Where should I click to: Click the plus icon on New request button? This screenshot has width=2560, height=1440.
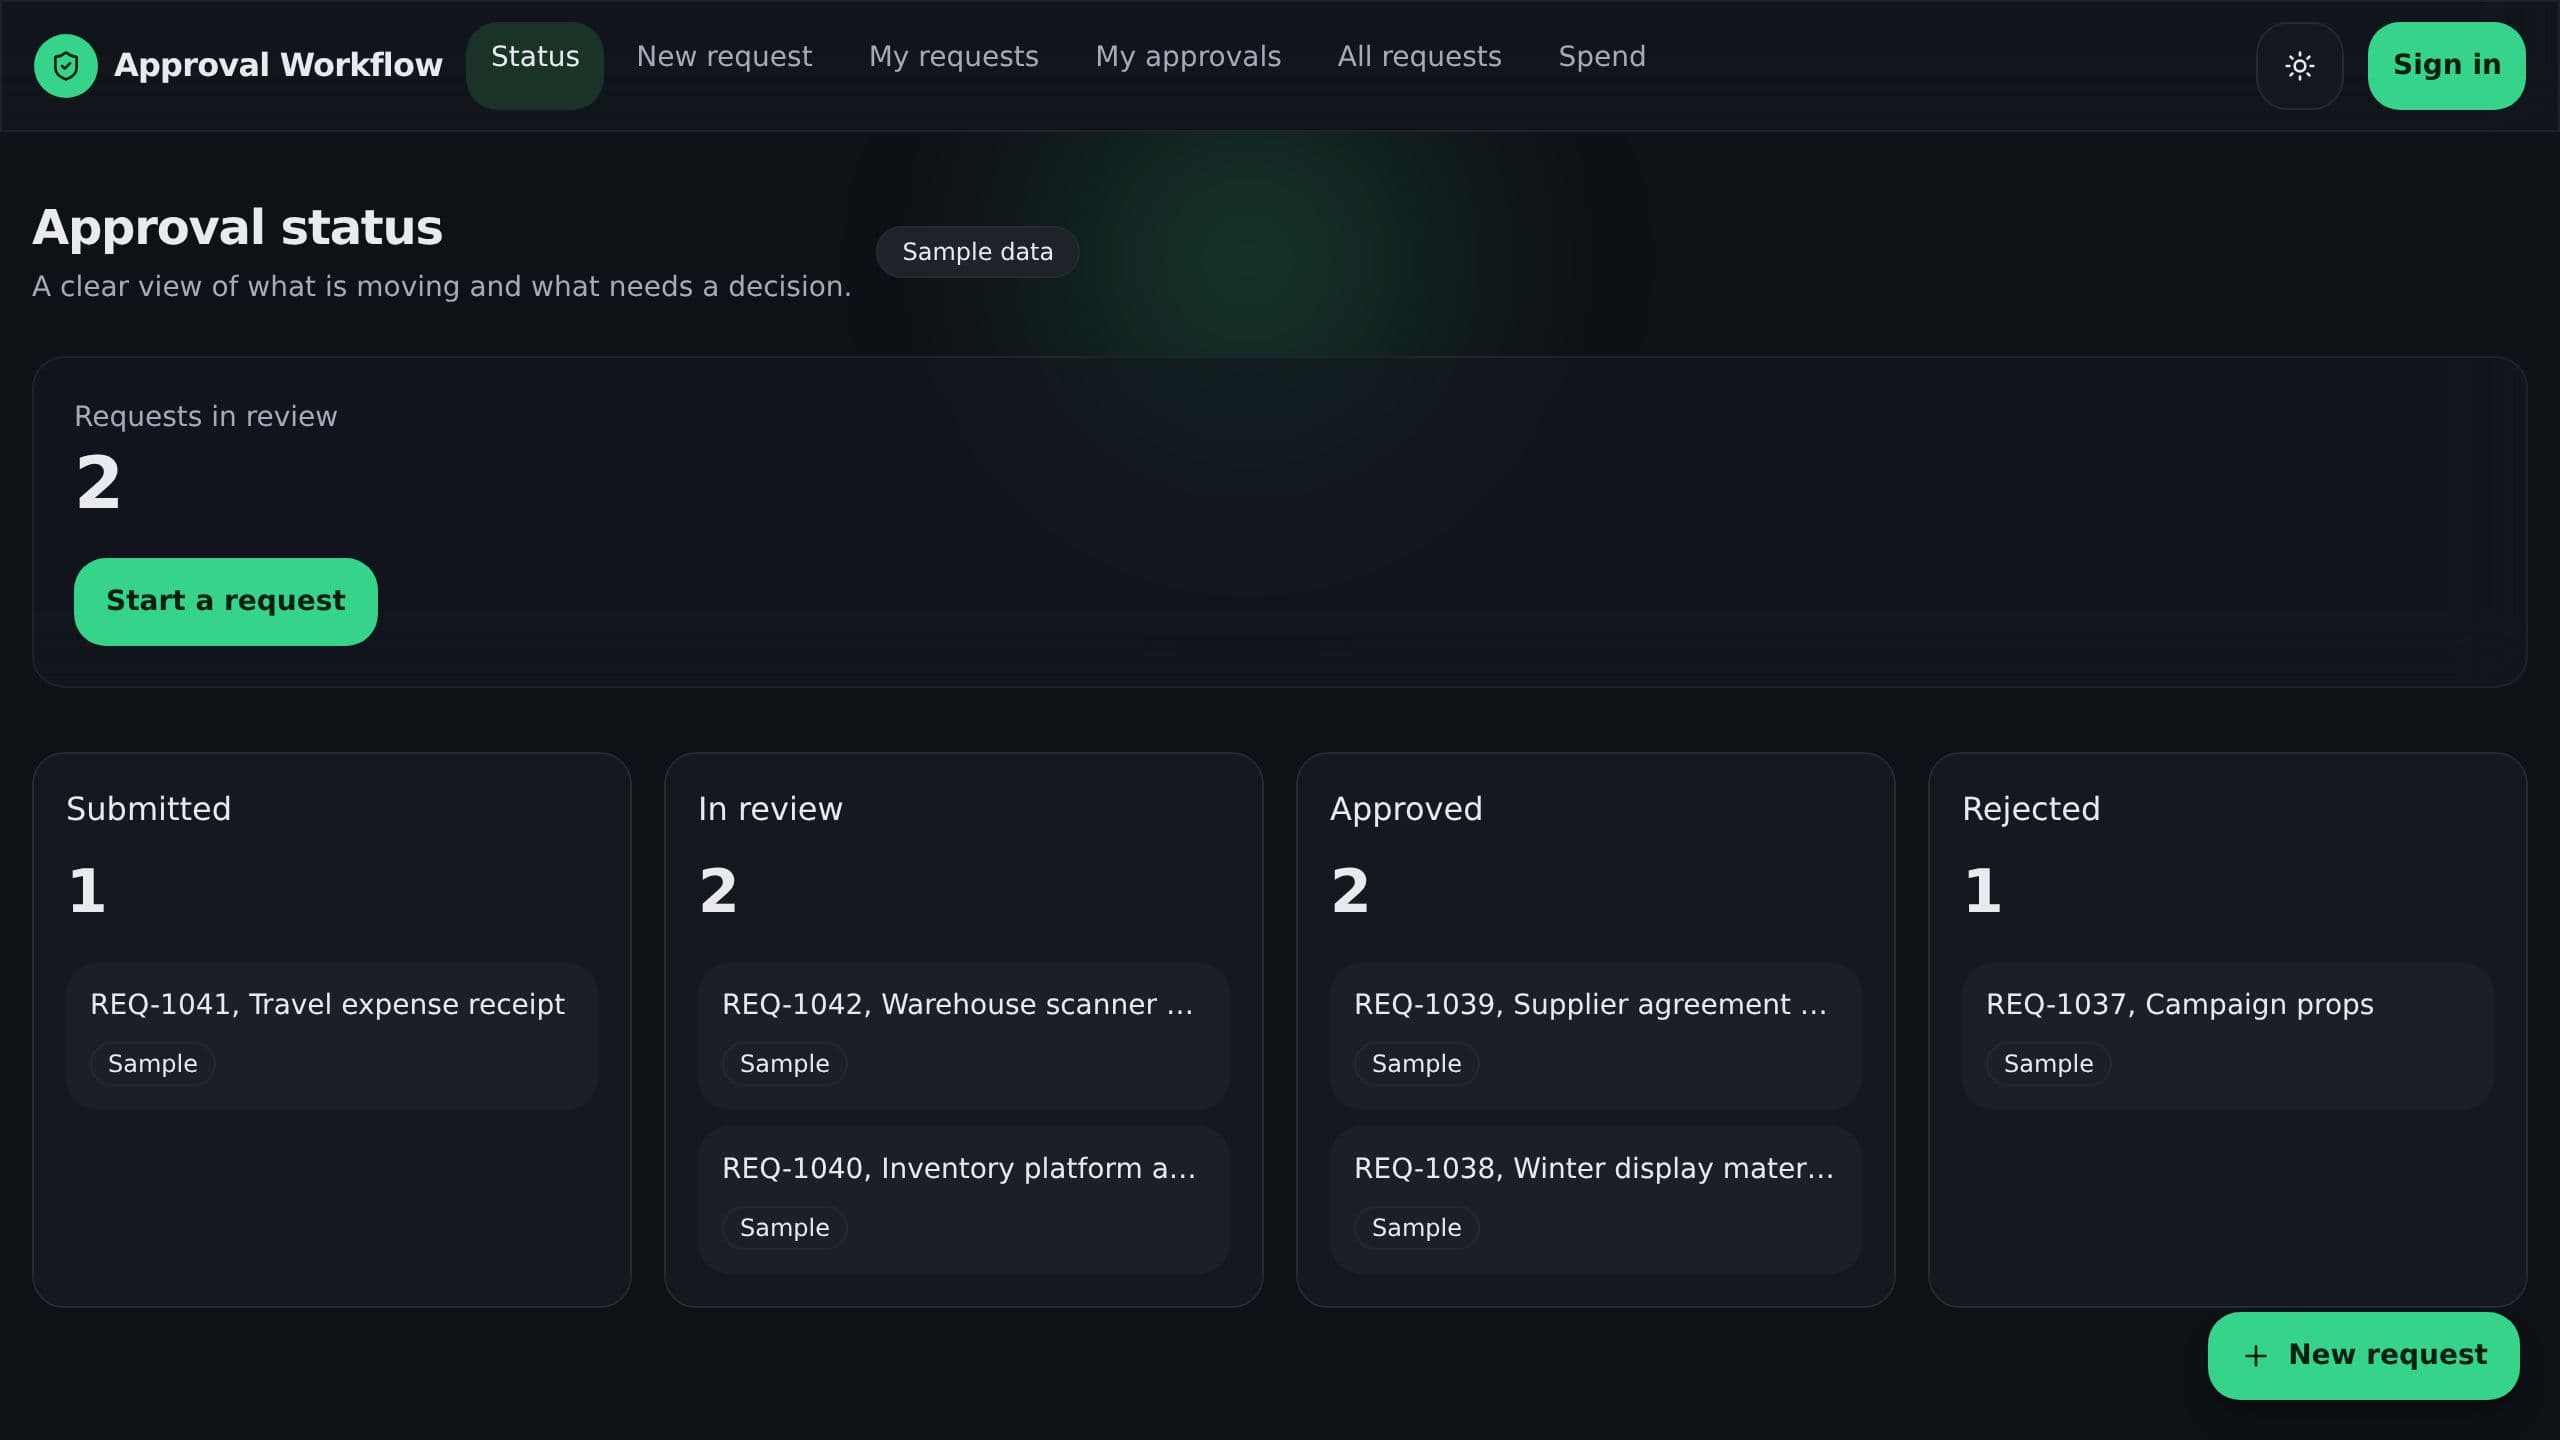(x=2256, y=1356)
